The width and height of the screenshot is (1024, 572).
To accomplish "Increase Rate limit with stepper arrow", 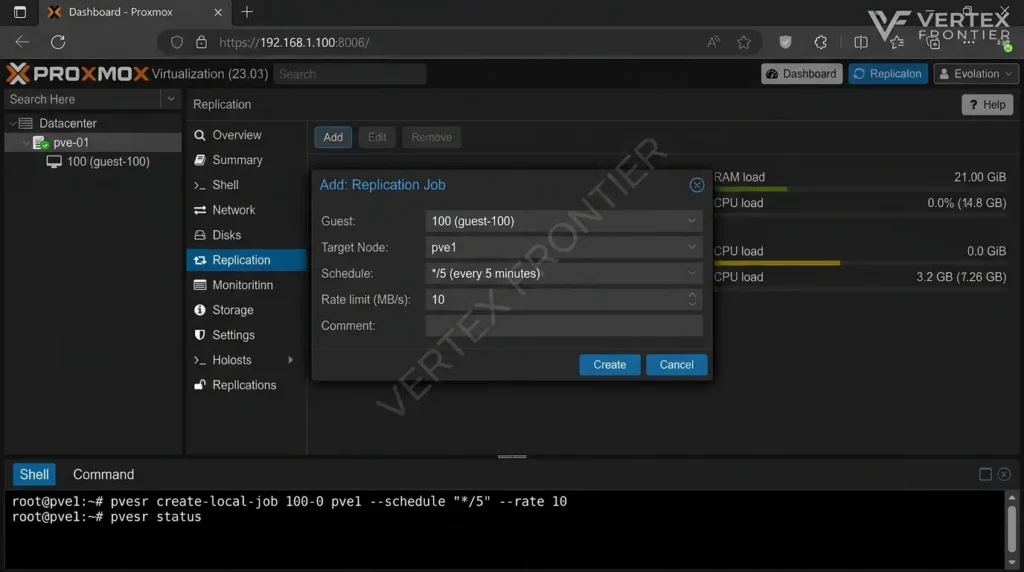I will (692, 294).
